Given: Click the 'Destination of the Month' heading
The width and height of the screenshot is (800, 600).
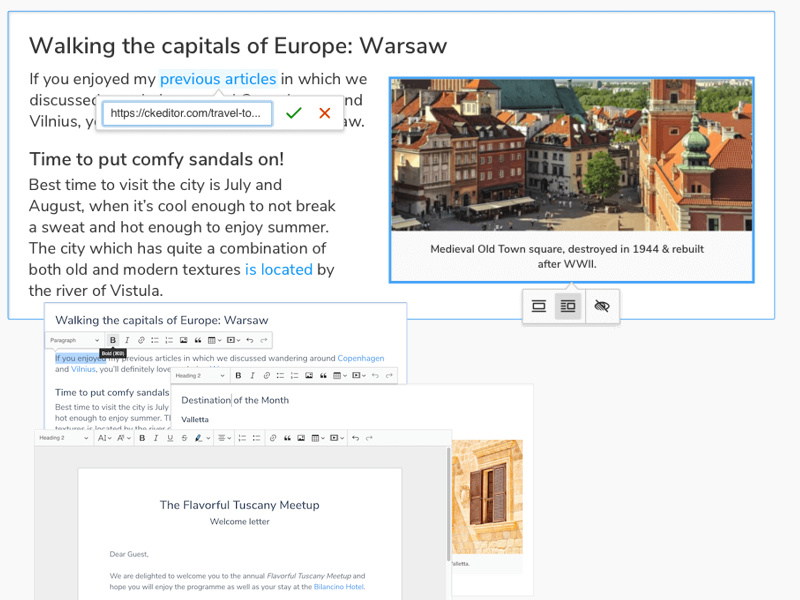Looking at the screenshot, I should tap(235, 400).
